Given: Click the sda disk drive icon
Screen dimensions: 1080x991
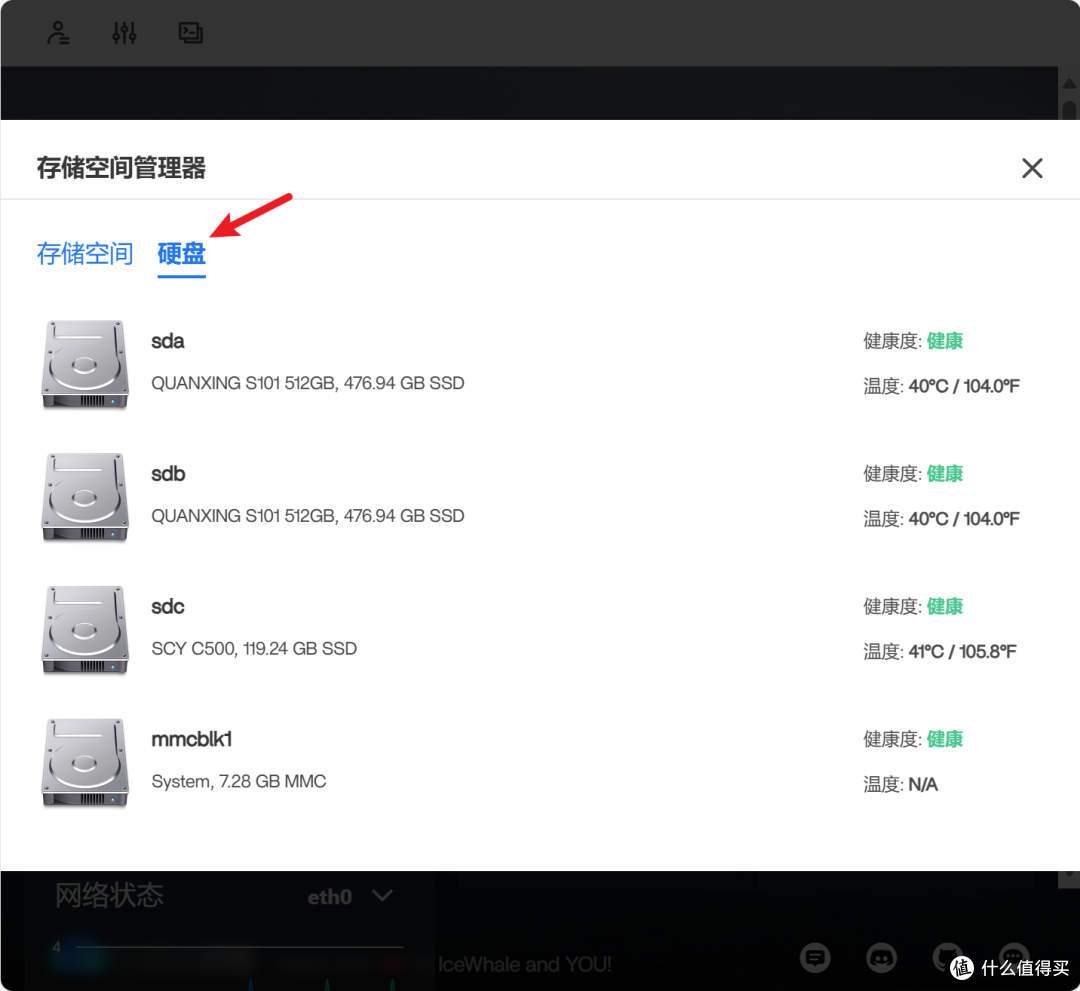Looking at the screenshot, I should (85, 364).
